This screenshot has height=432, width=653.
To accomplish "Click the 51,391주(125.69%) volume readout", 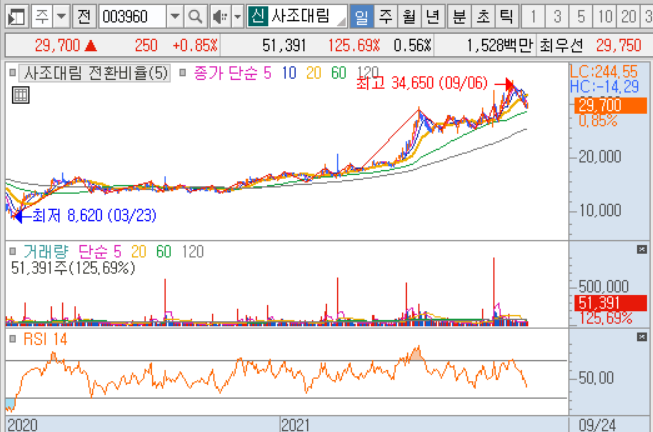I will (73, 268).
